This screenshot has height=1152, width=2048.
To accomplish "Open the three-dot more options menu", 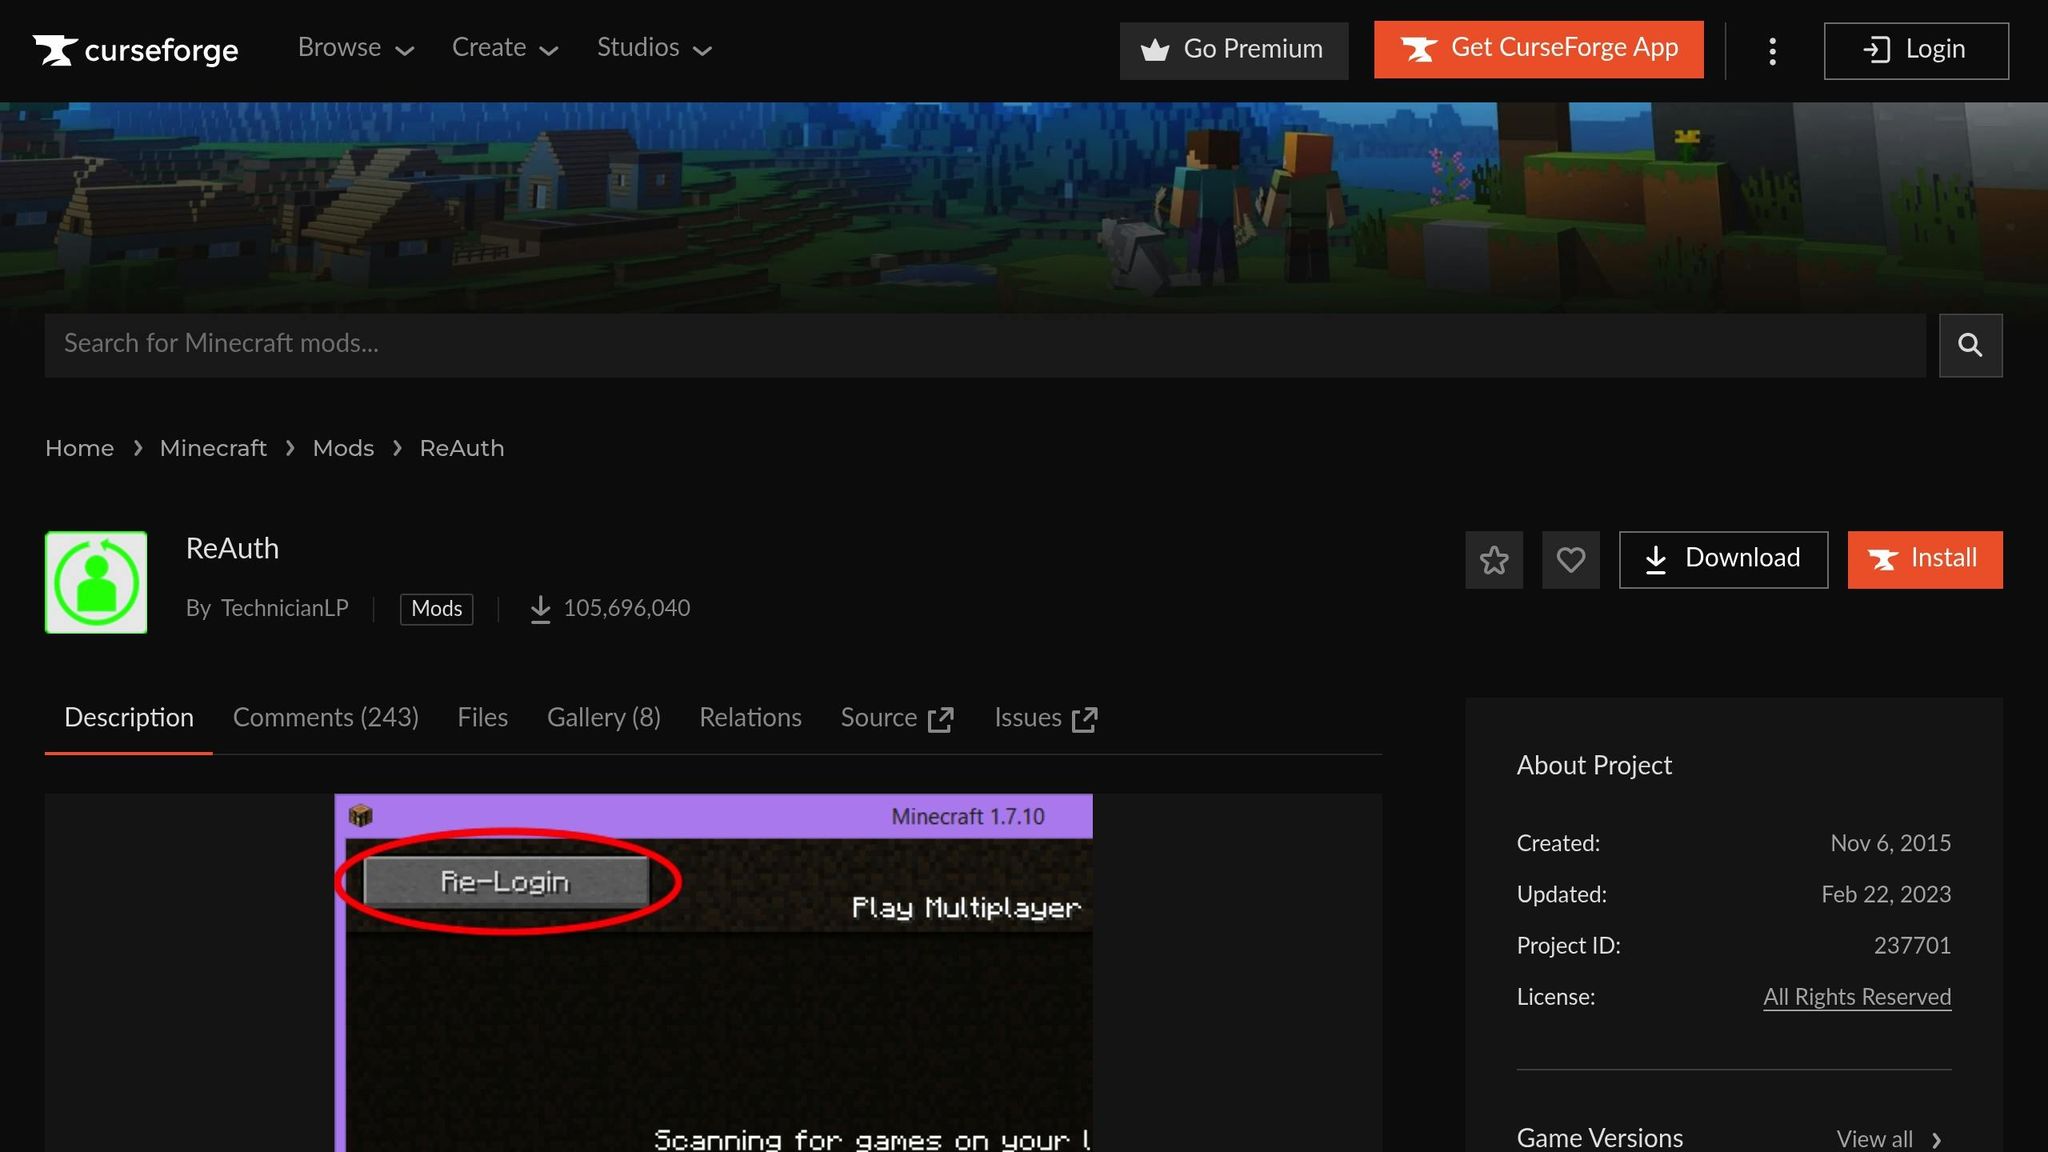I will [1772, 51].
